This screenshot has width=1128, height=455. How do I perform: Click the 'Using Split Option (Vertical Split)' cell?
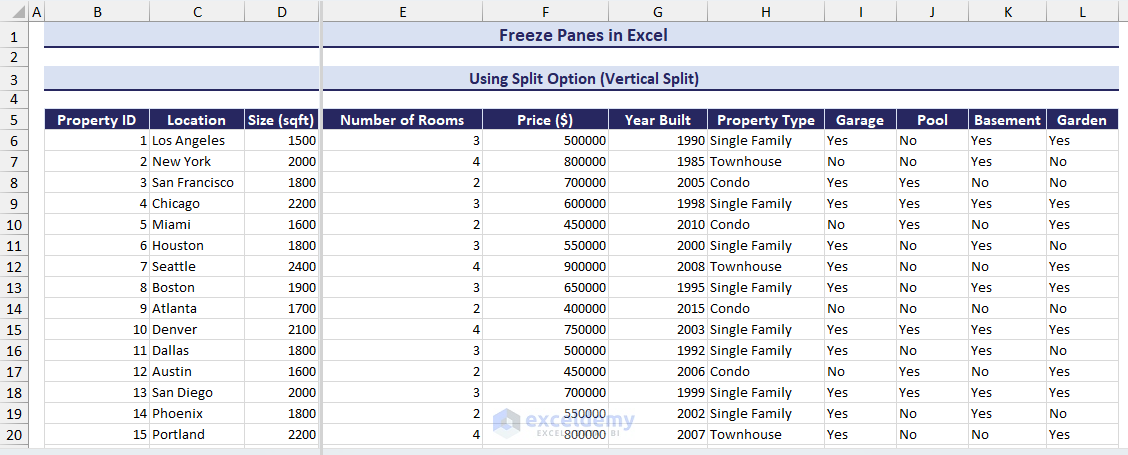583,78
